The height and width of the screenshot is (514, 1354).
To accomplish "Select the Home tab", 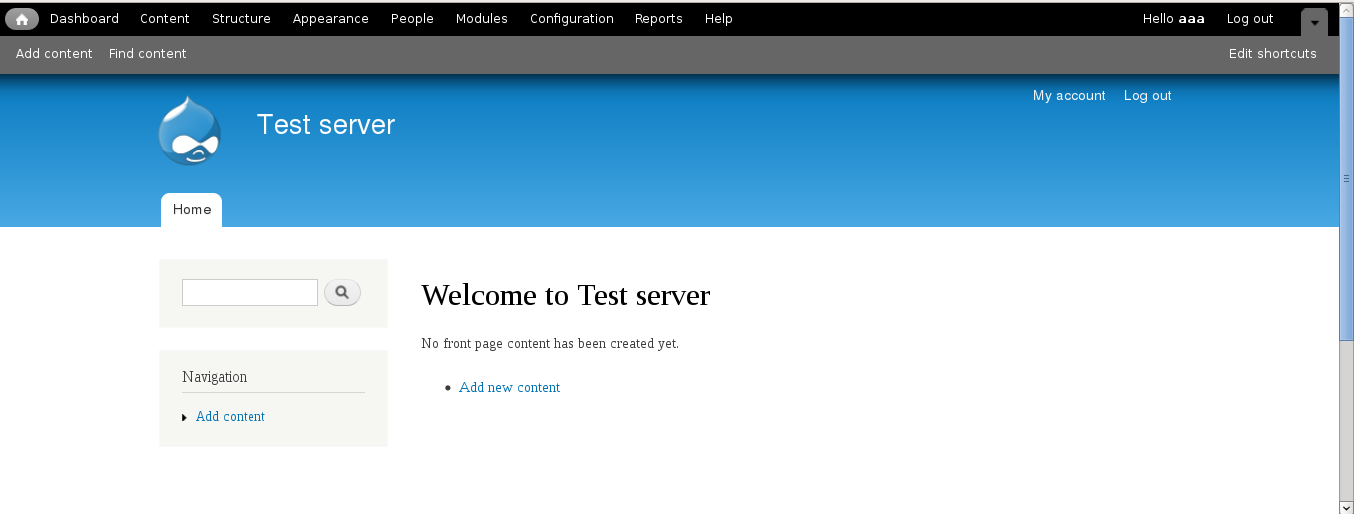I will point(192,210).
